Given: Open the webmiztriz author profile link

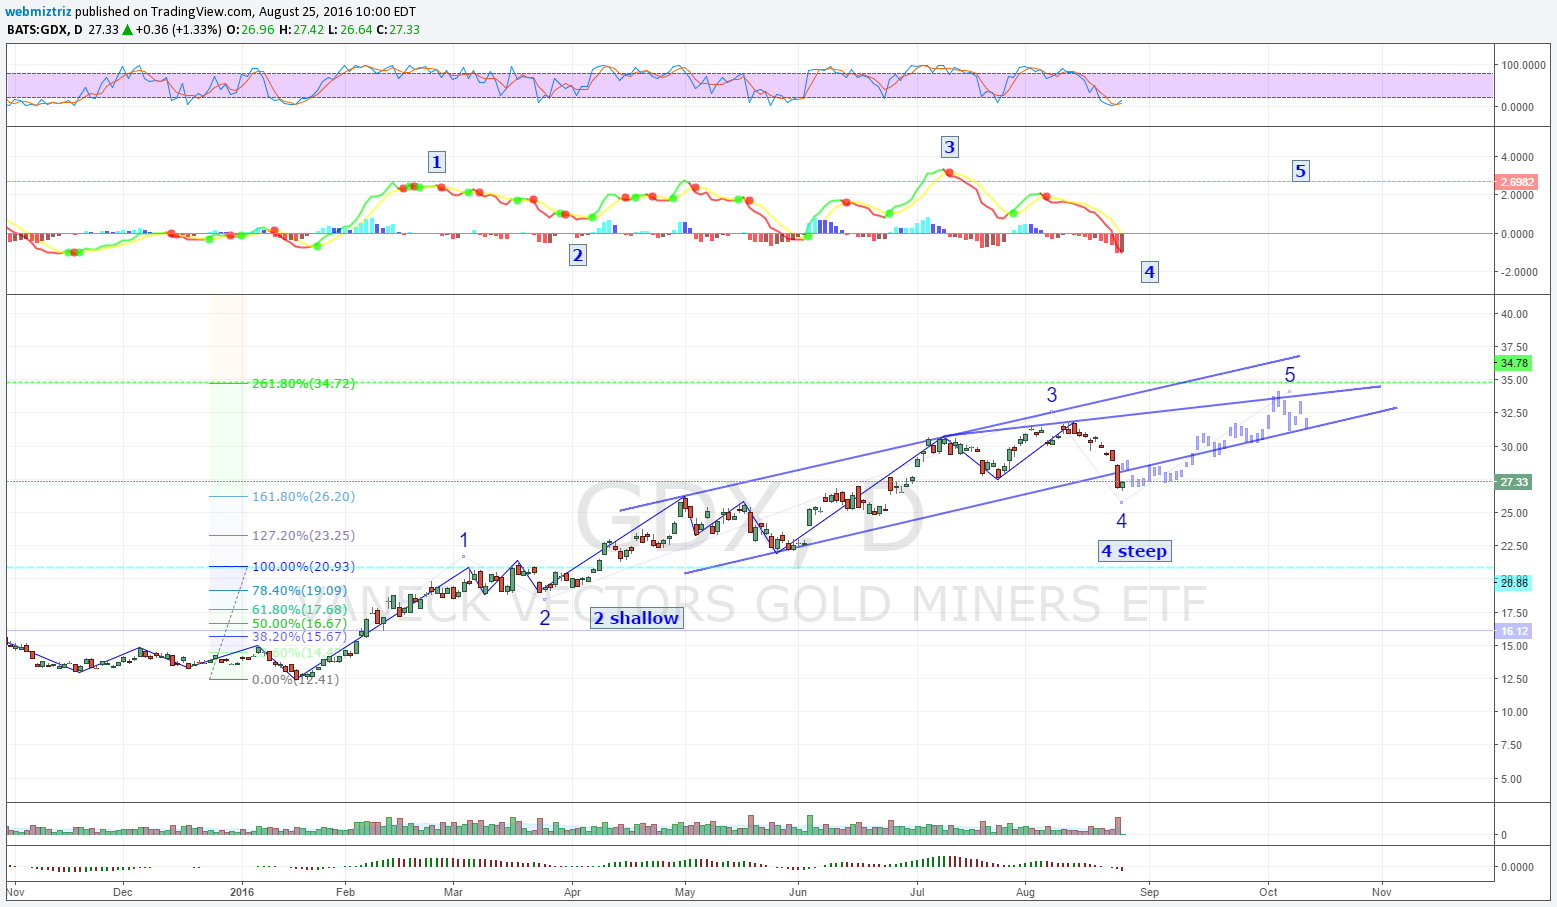Looking at the screenshot, I should coord(38,12).
